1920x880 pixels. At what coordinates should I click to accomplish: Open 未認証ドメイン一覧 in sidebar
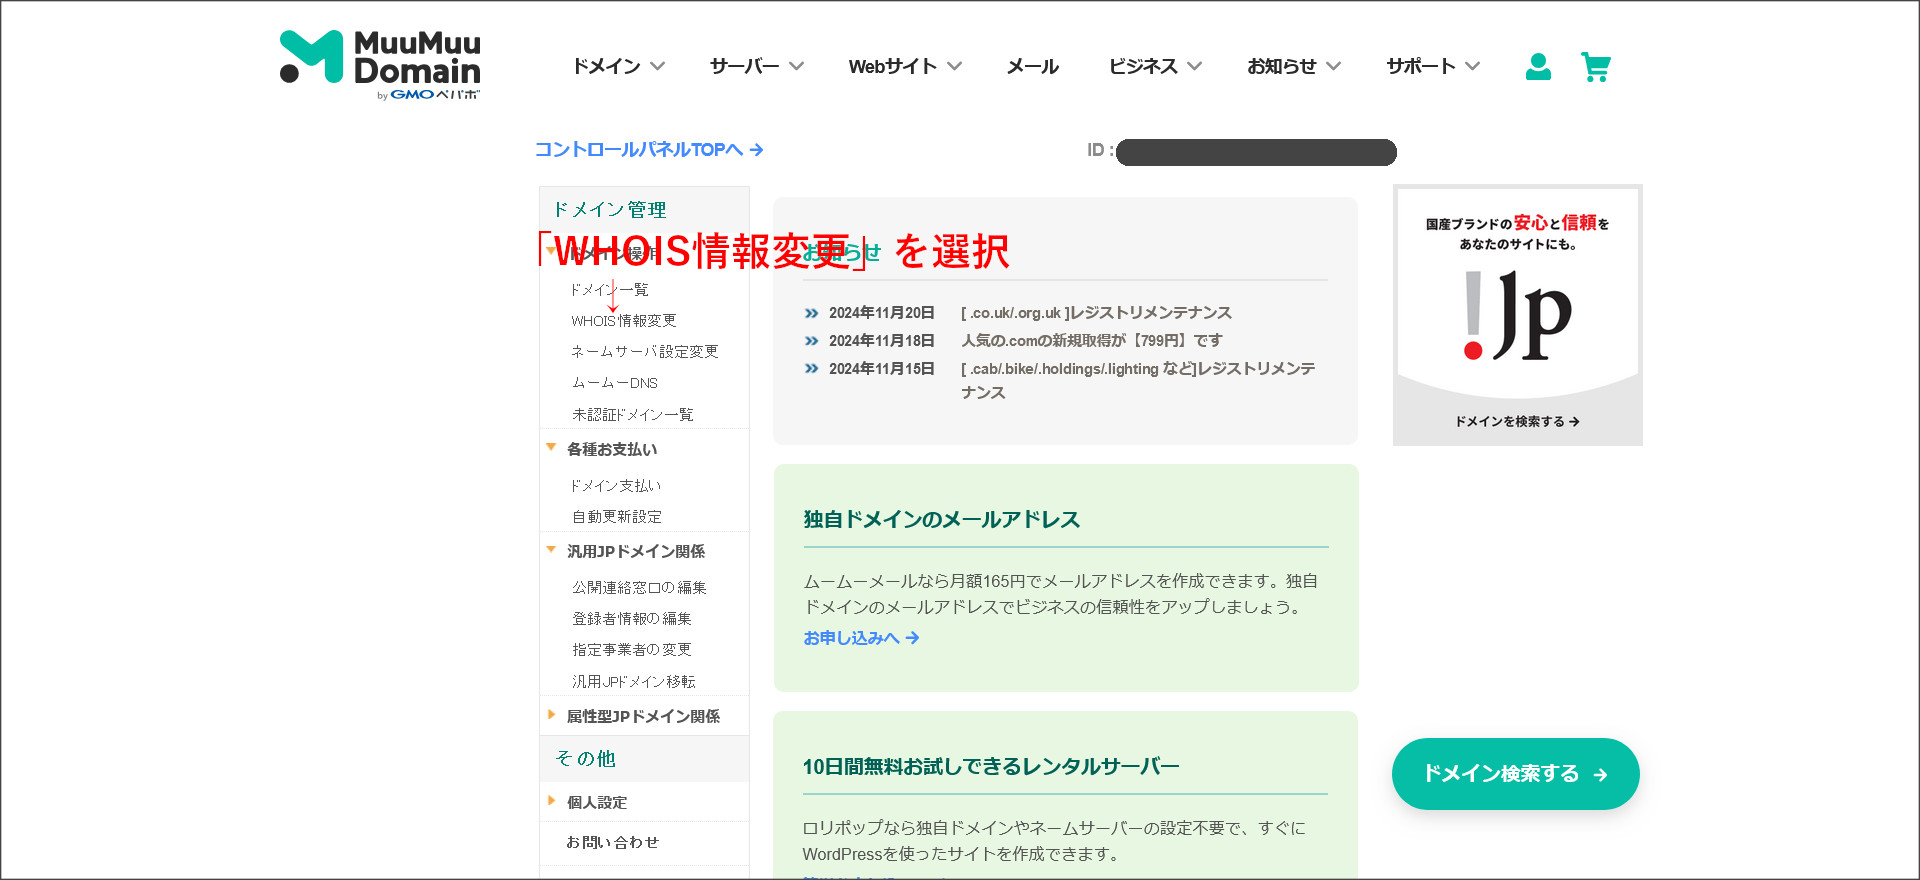632,415
